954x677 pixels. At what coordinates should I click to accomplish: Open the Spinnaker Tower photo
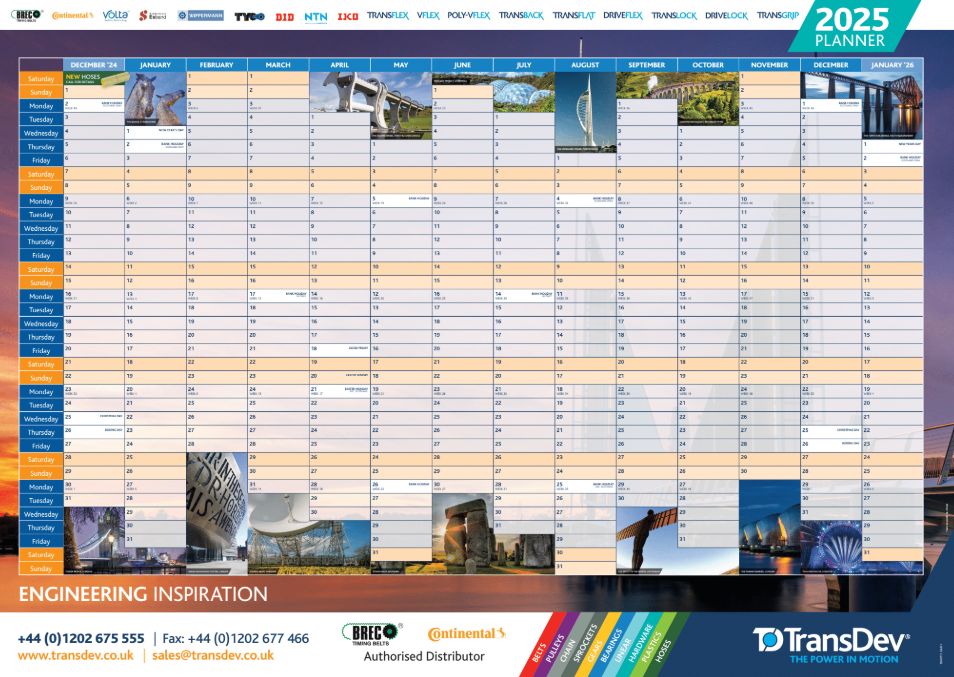[585, 113]
